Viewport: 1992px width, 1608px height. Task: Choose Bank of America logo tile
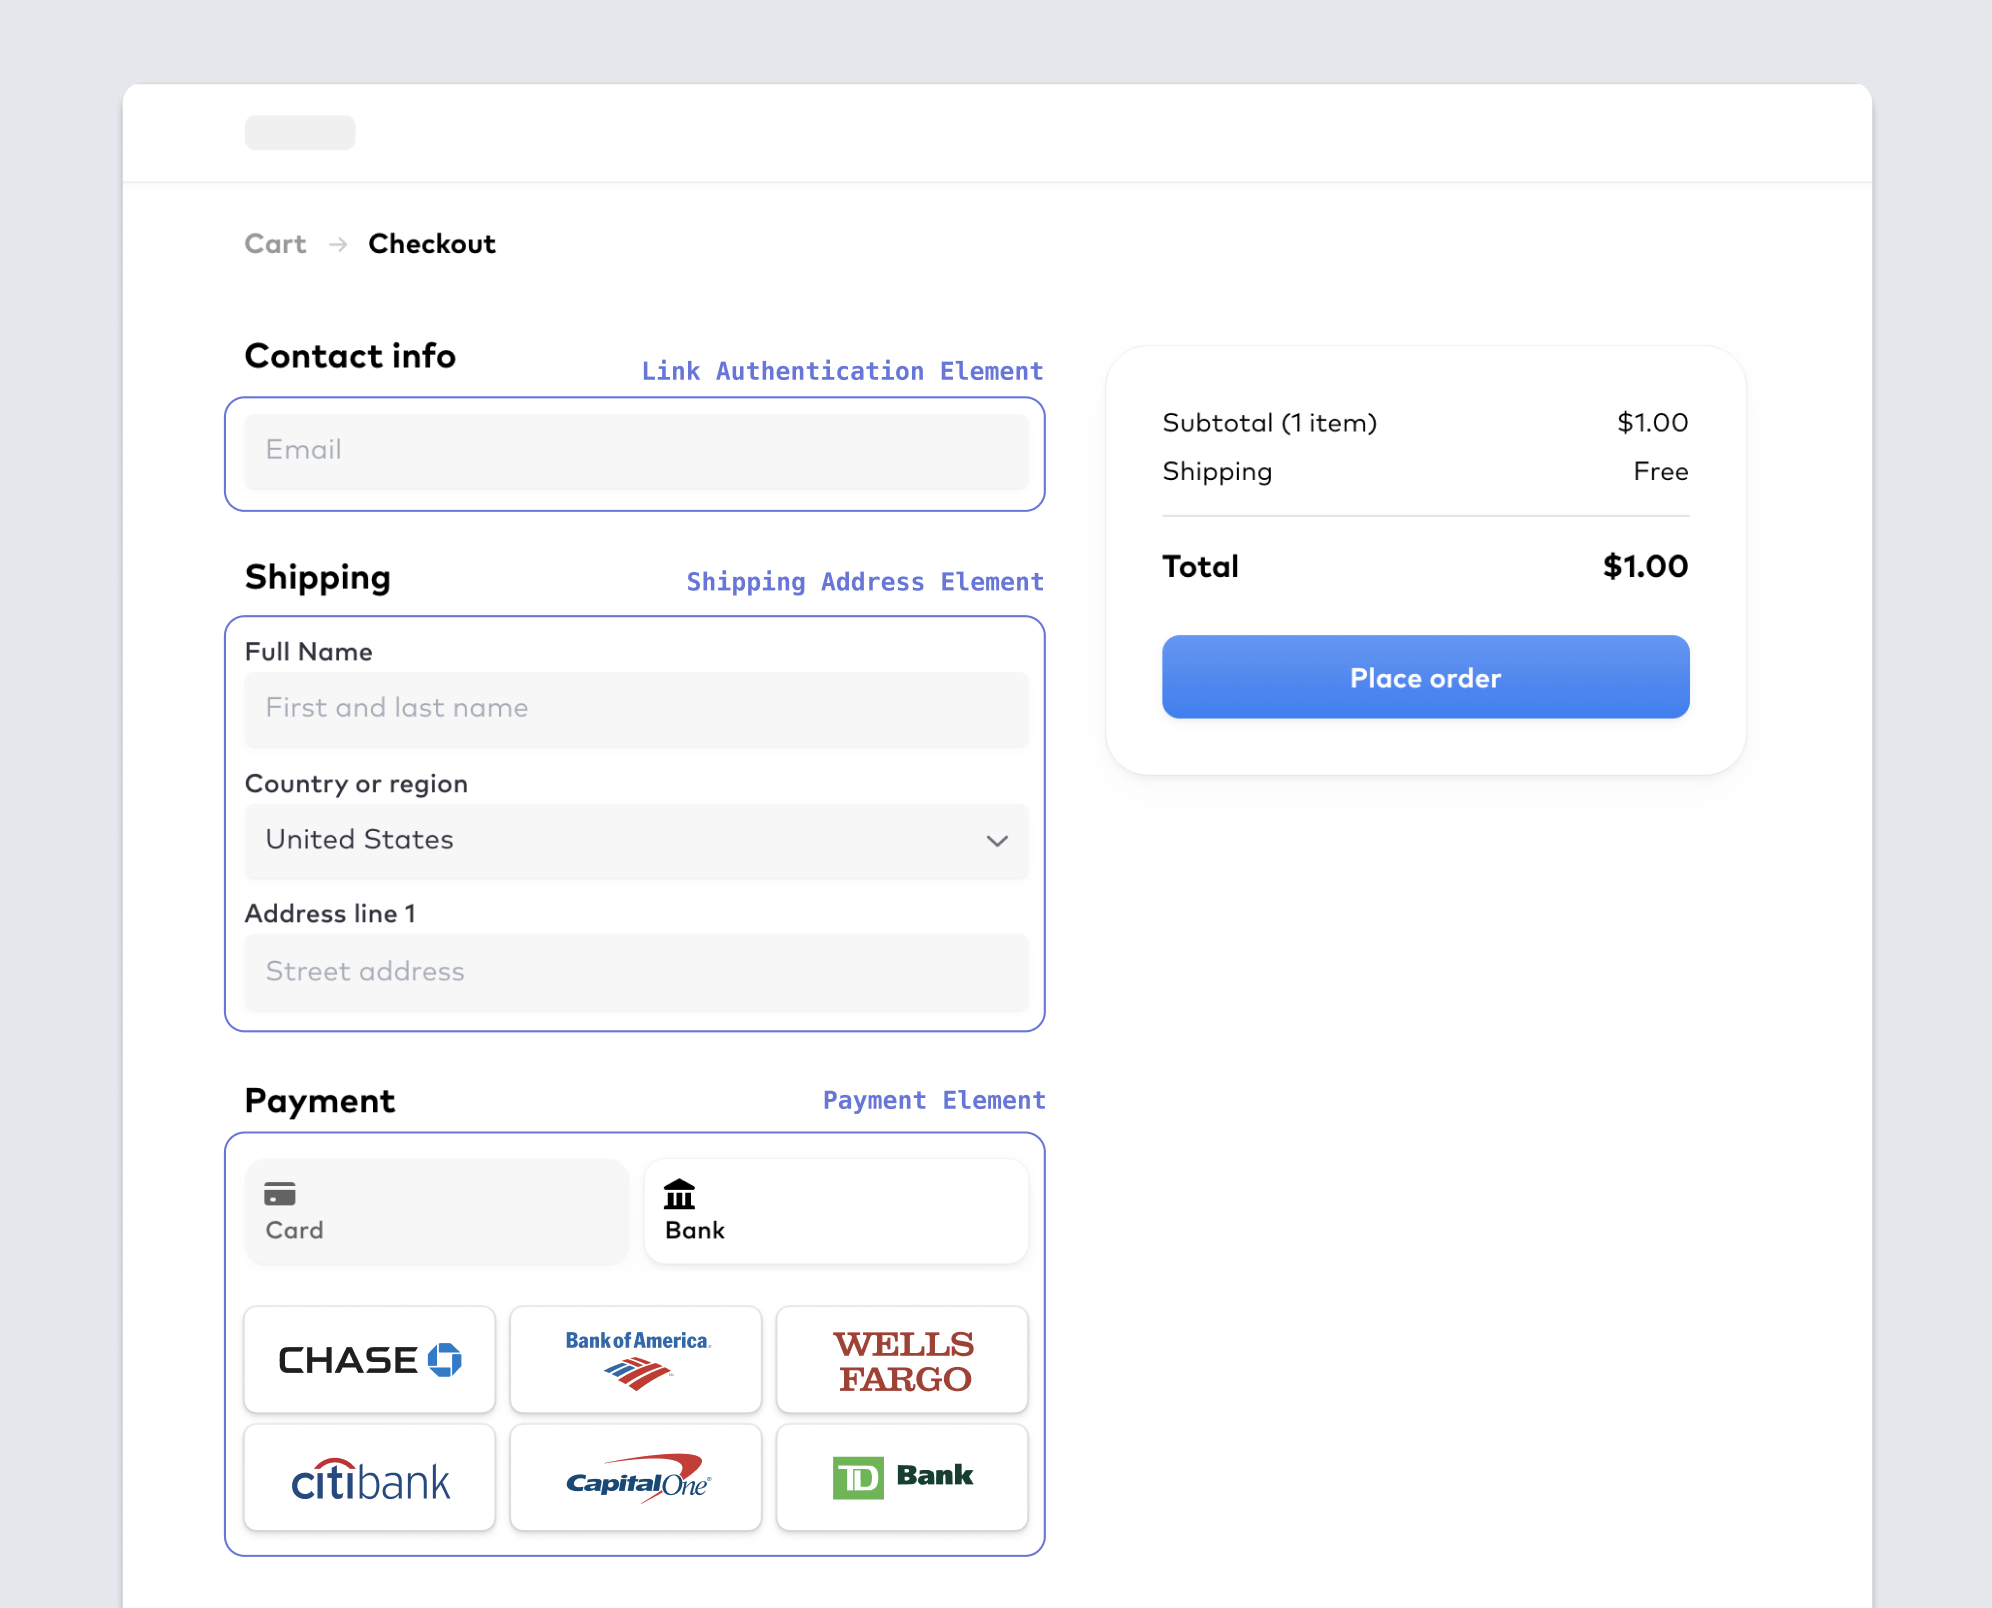pos(636,1359)
